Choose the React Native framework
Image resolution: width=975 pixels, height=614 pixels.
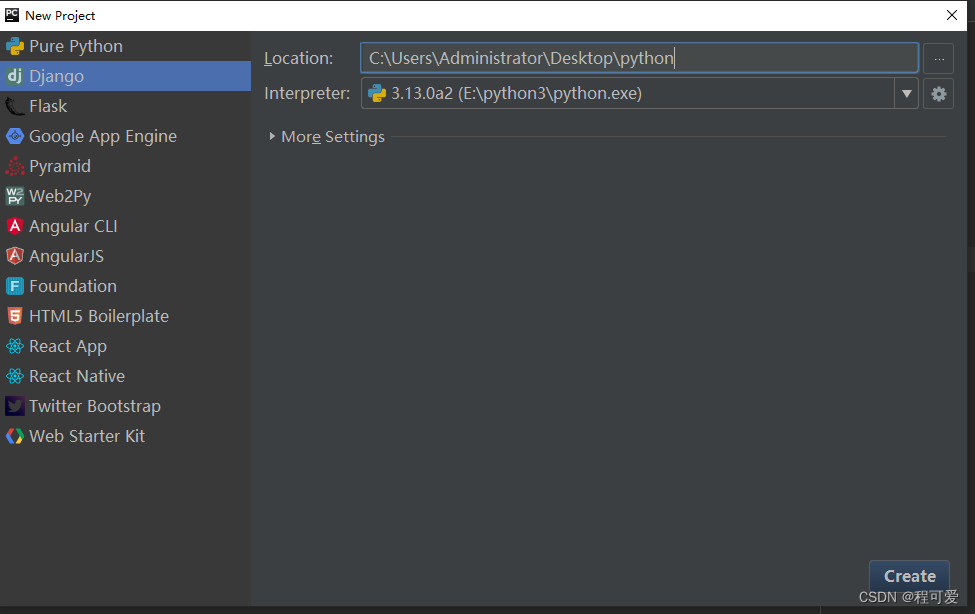(16, 376)
